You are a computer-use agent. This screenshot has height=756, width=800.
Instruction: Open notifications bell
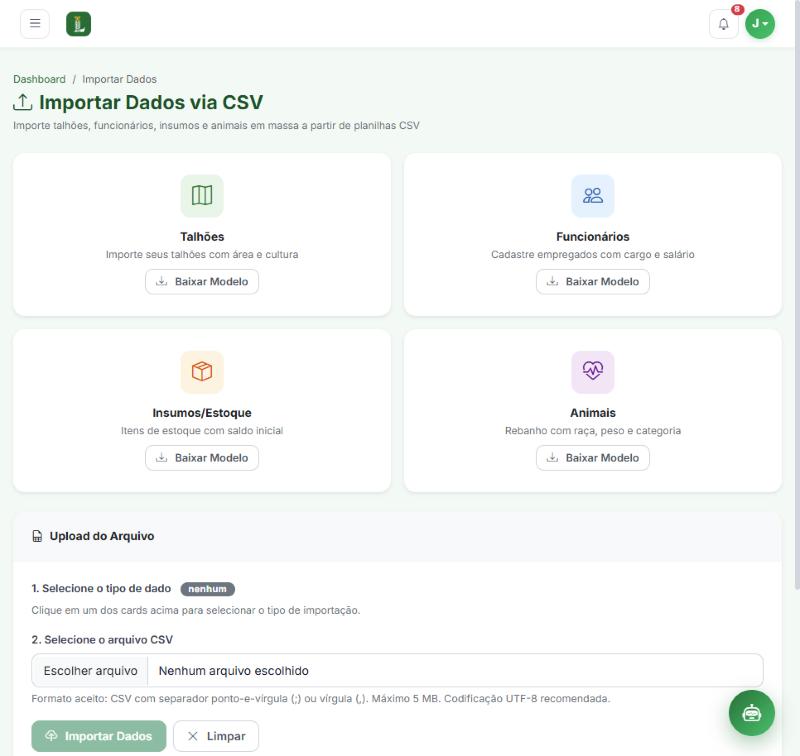[723, 24]
